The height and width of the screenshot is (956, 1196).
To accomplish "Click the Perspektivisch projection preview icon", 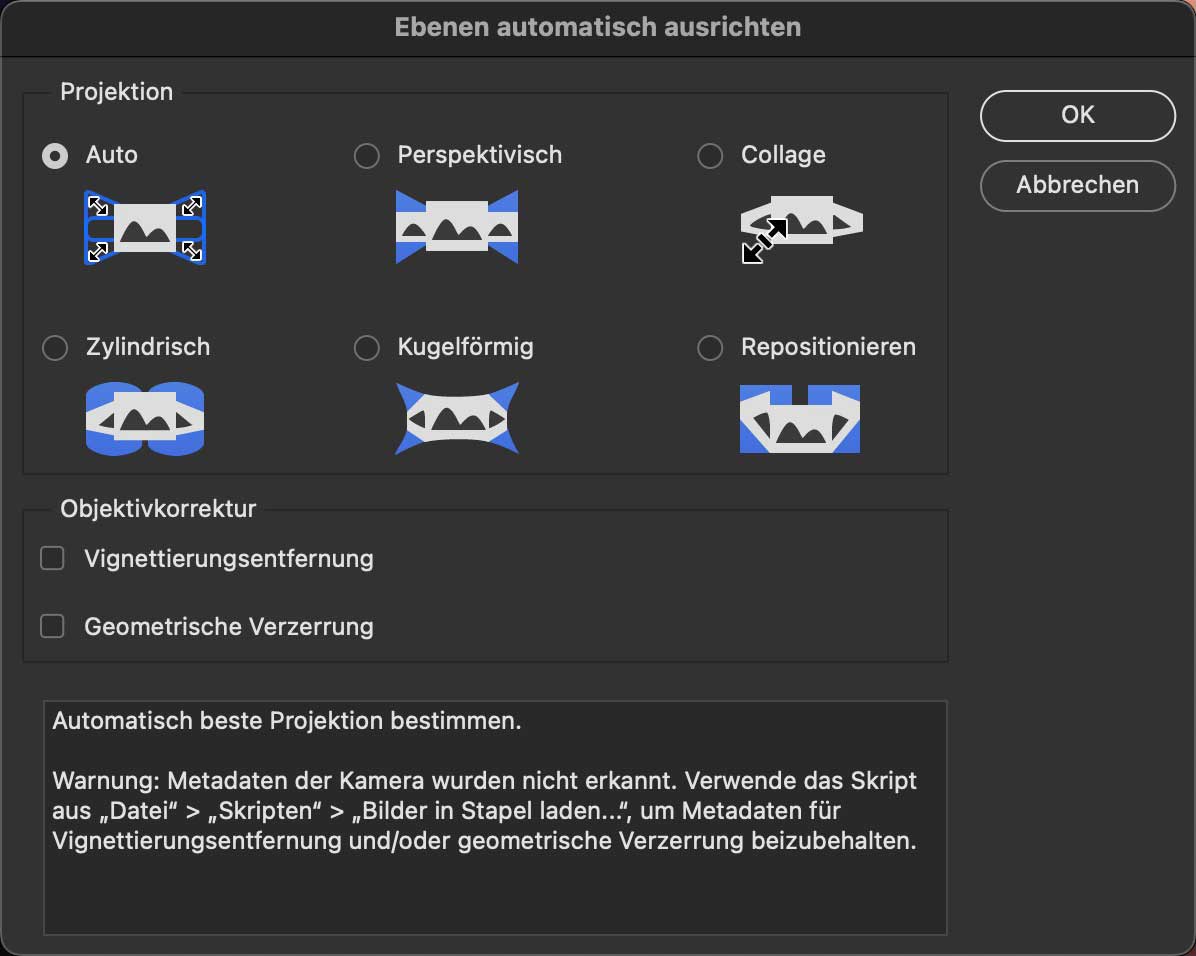I will 457,227.
